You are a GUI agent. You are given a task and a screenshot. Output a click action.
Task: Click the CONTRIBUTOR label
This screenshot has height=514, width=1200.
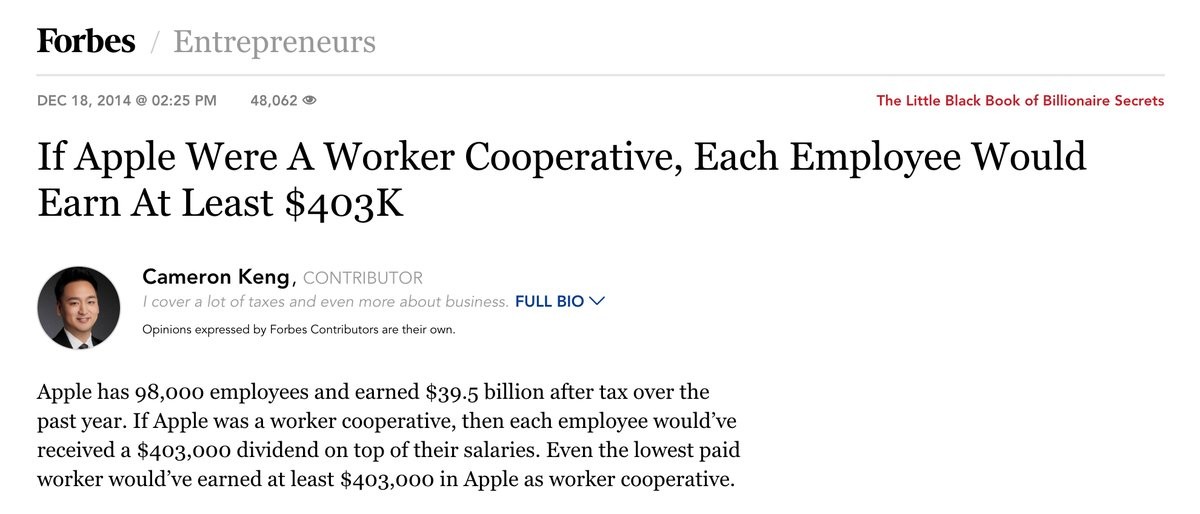pyautogui.click(x=362, y=278)
